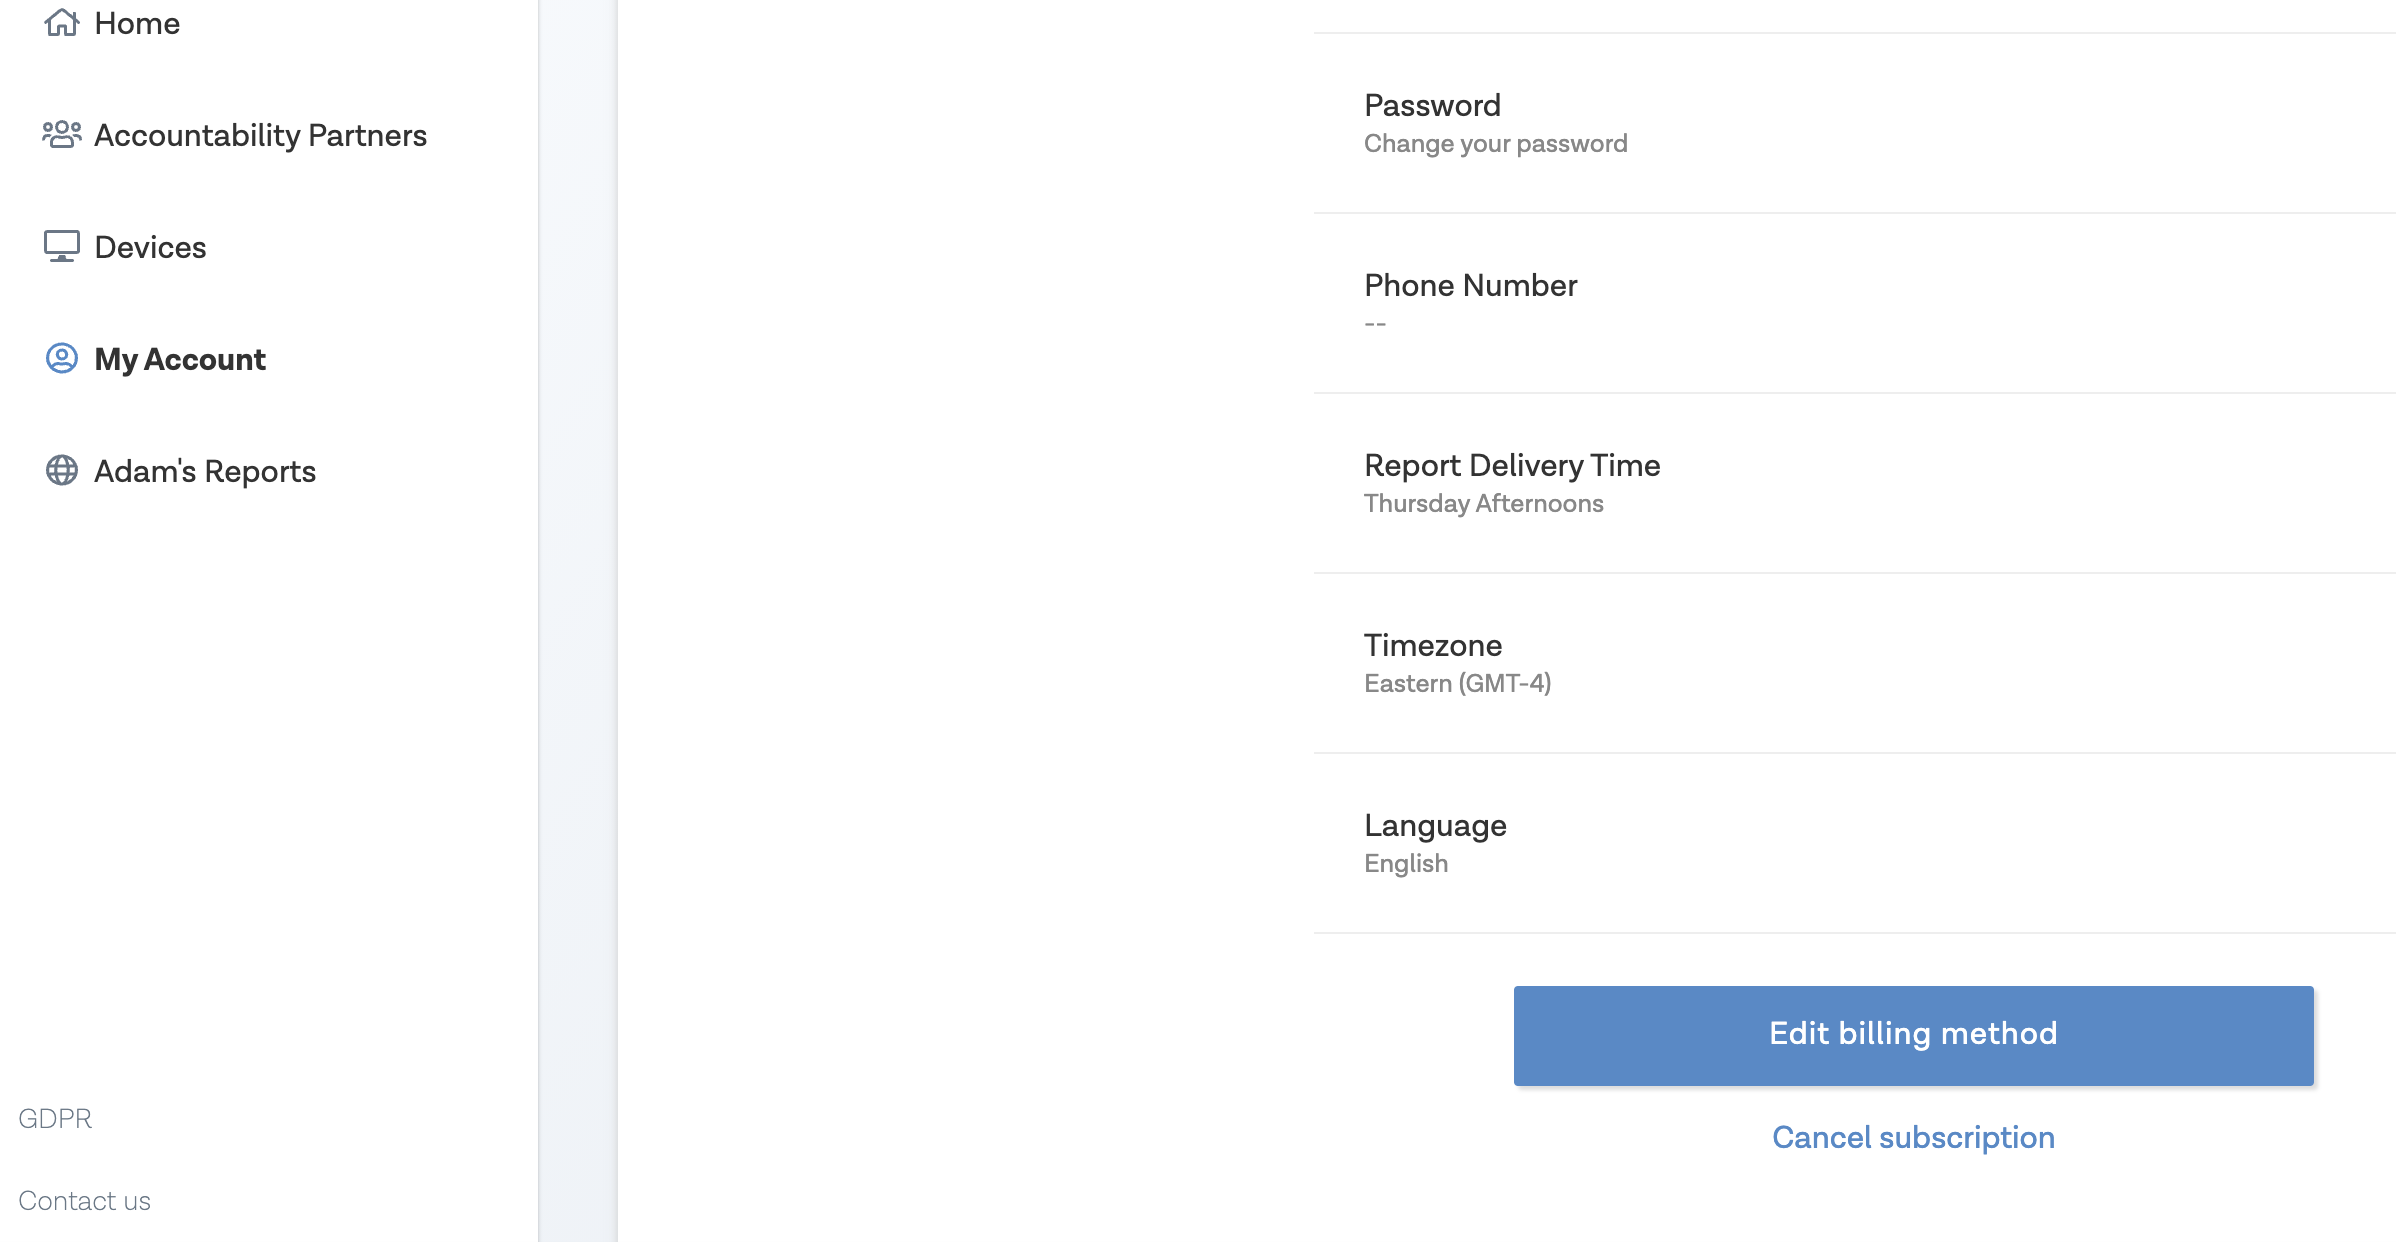Click Edit billing method button
2396x1242 pixels.
tap(1913, 1035)
